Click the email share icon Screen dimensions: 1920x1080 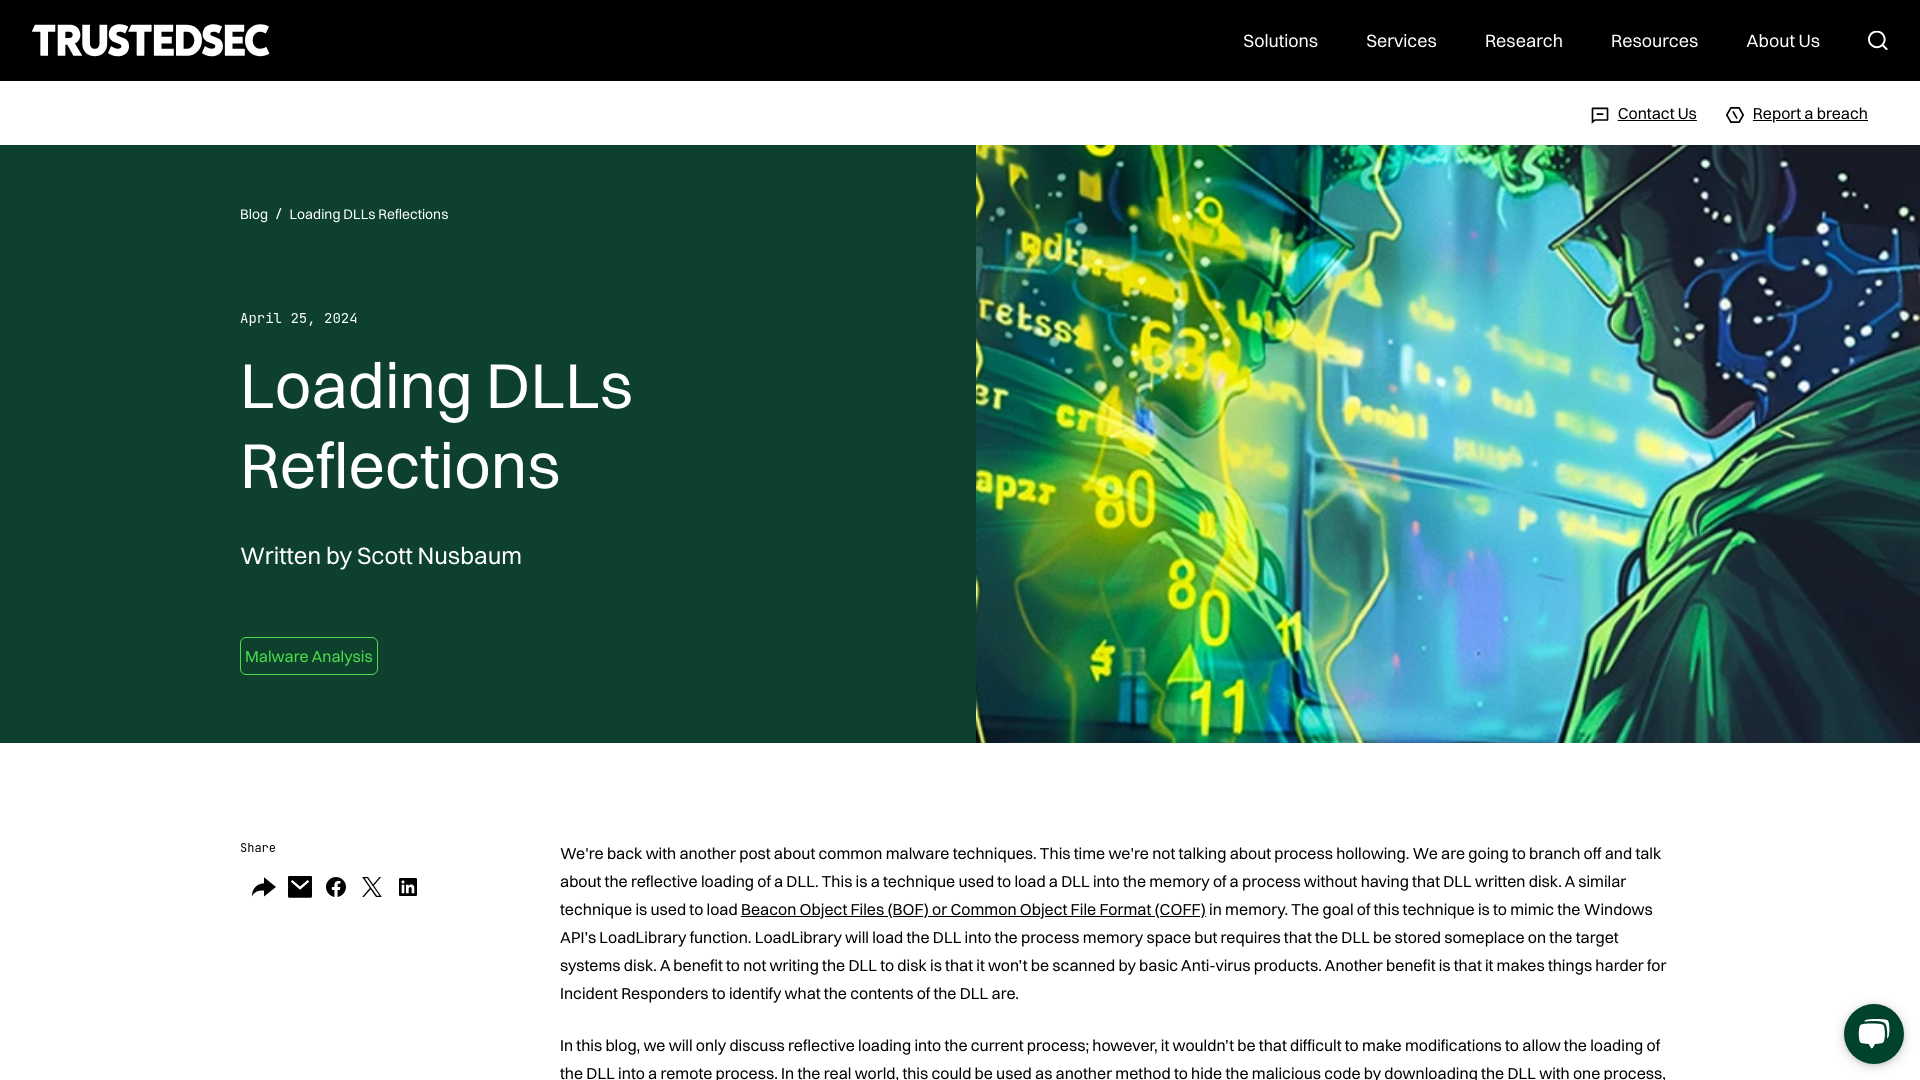[299, 886]
